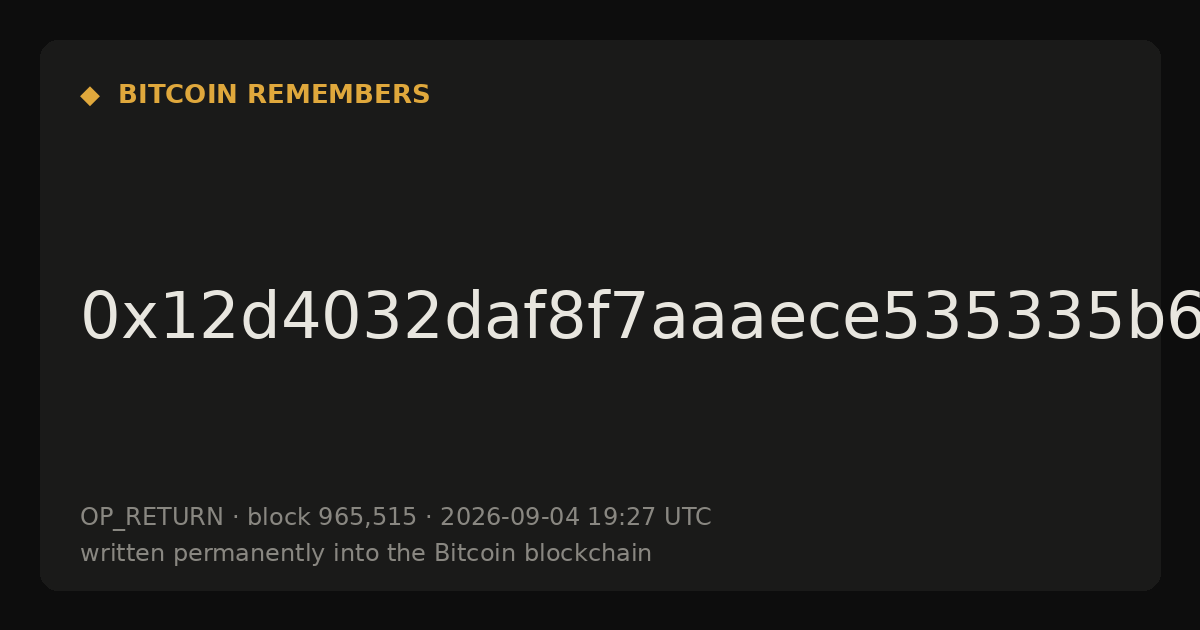
Task: Open the block 965,515 reference
Action: click(x=331, y=517)
